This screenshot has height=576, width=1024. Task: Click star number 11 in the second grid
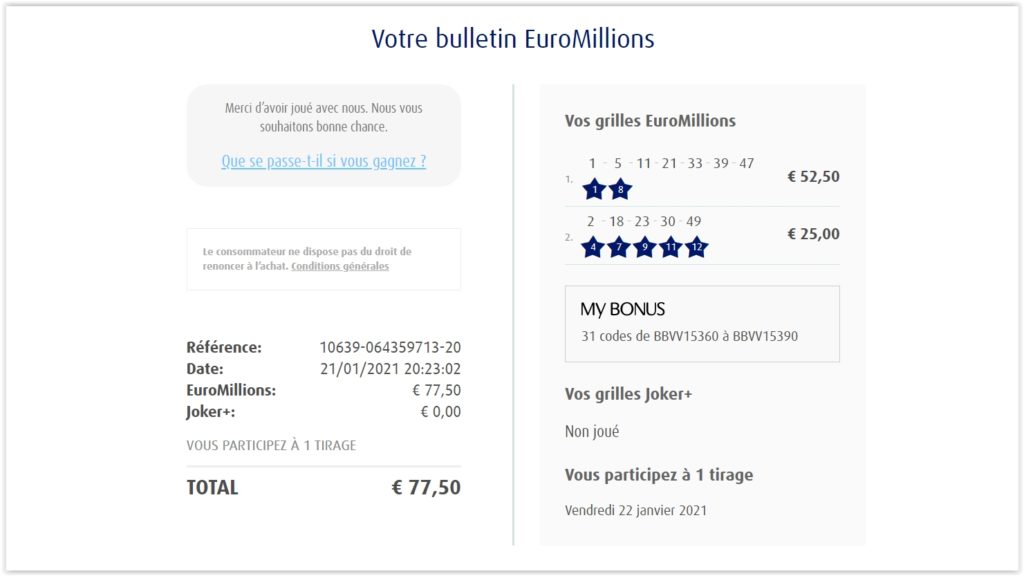tap(671, 247)
